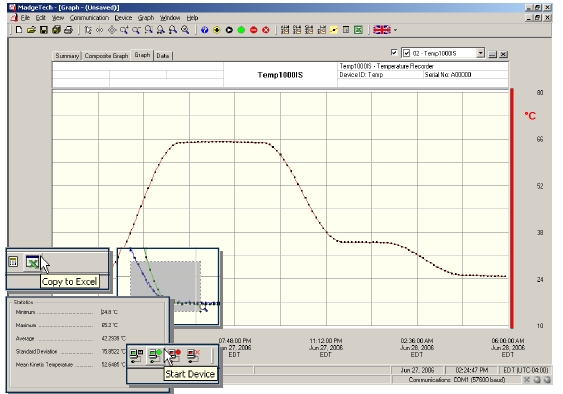Switch to the Data tab

(x=163, y=56)
